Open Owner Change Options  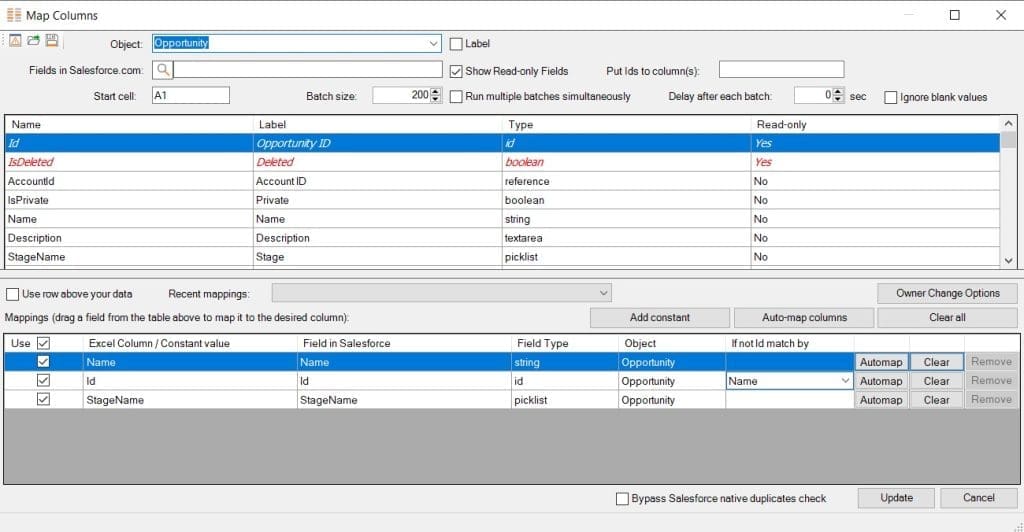click(947, 293)
